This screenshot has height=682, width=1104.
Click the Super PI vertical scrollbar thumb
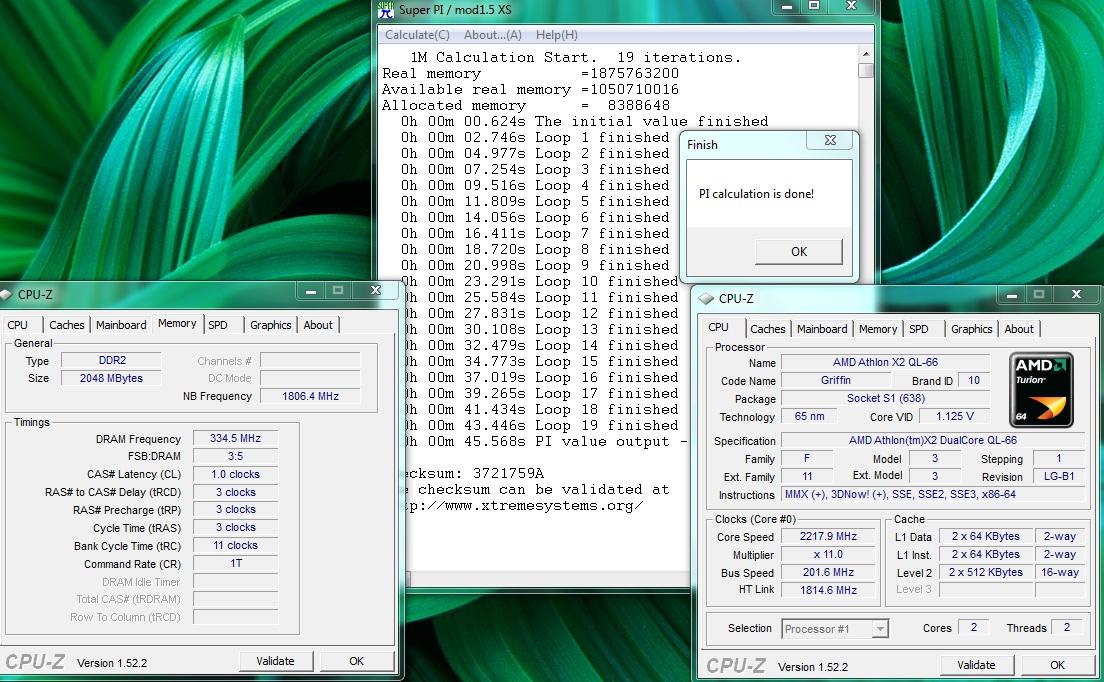pos(865,70)
